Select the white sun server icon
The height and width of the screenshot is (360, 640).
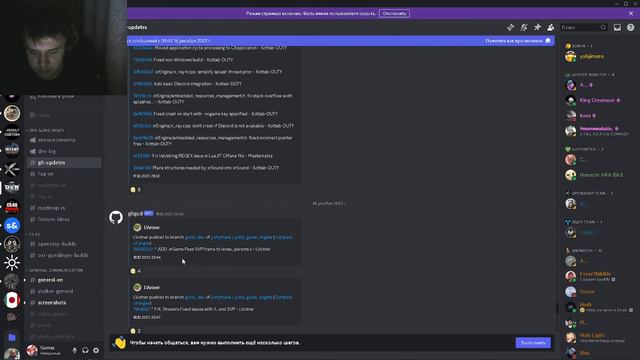(12, 262)
